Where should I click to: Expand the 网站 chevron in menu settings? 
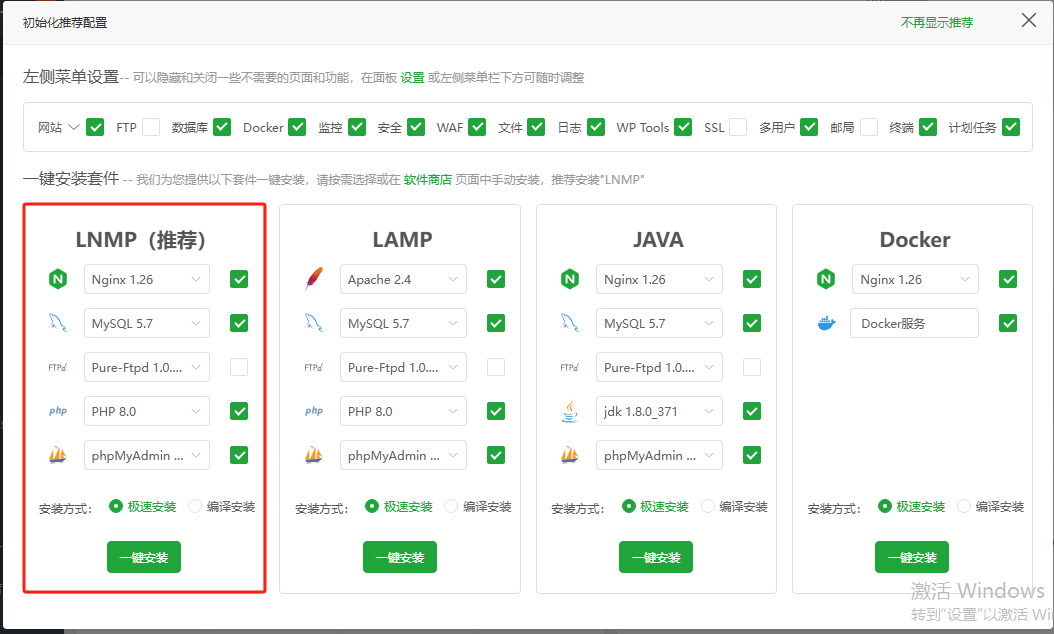[73, 127]
